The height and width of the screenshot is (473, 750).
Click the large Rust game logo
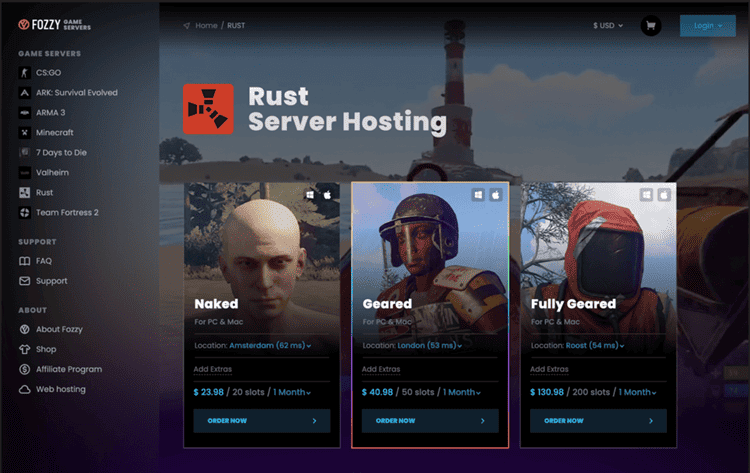[x=208, y=109]
